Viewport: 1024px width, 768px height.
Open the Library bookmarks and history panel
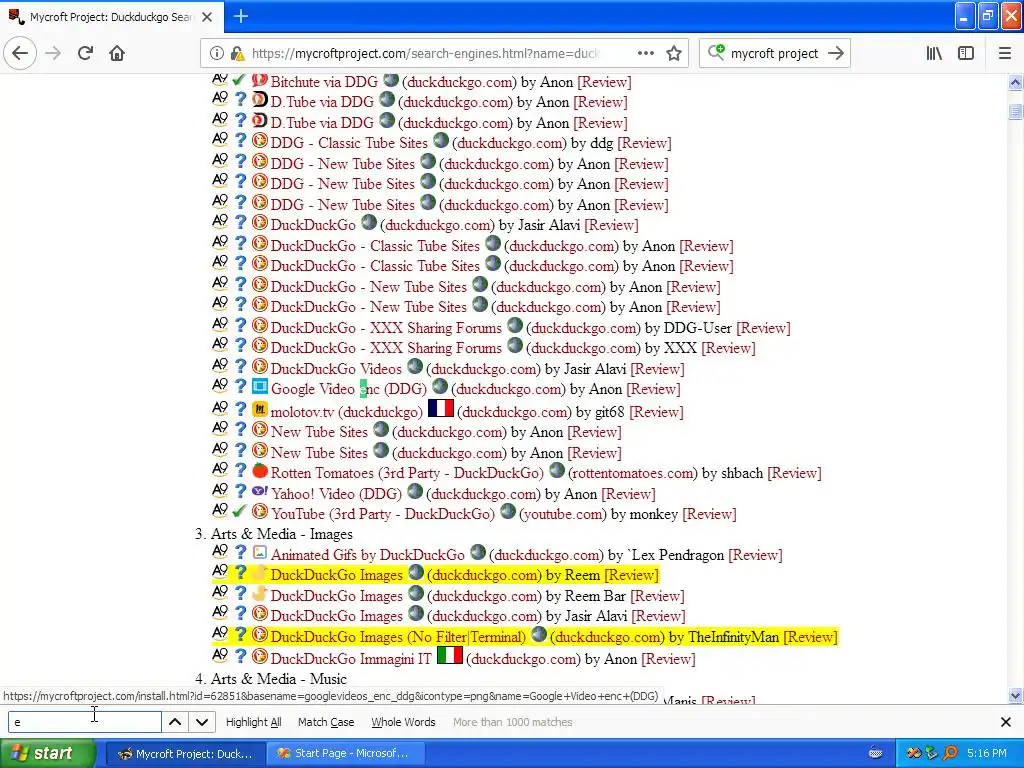point(934,54)
